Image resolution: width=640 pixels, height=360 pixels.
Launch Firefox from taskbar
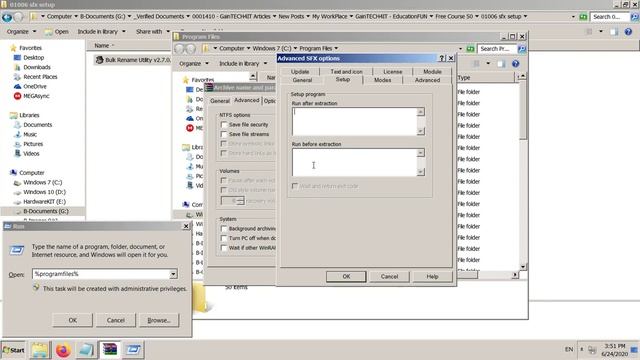63,350
